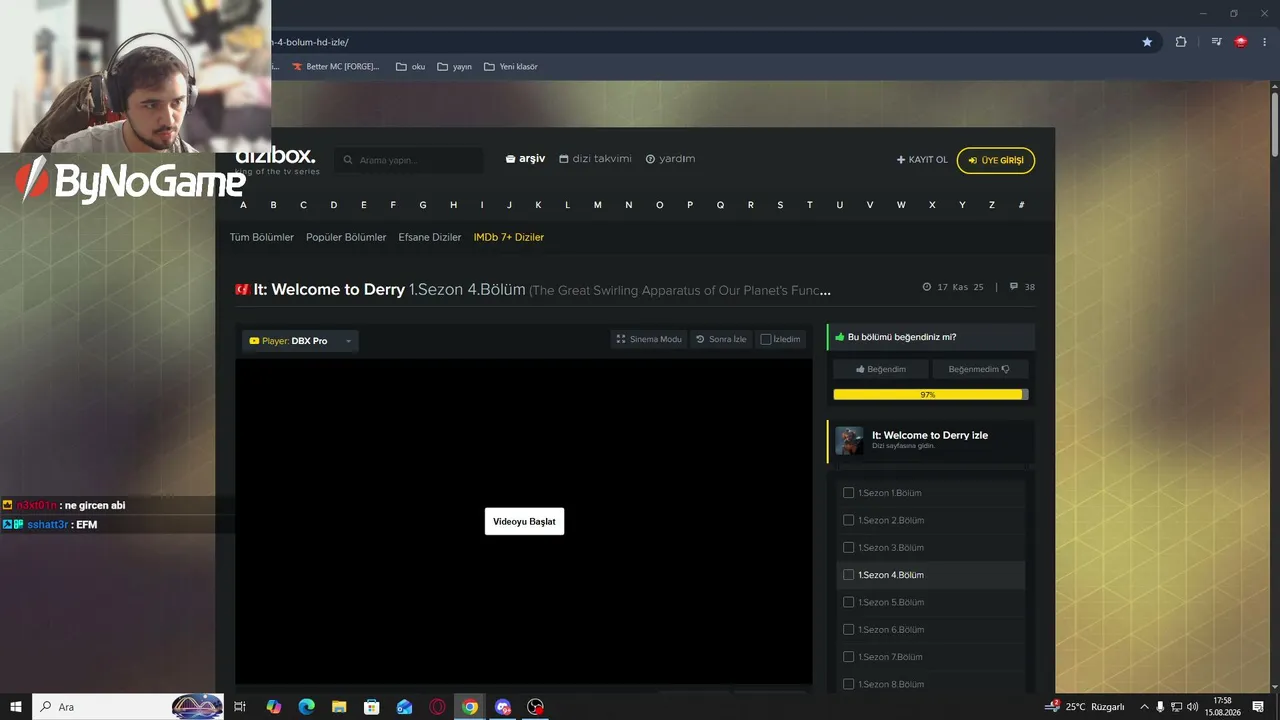Add episode to Sonra İzle

tap(721, 339)
